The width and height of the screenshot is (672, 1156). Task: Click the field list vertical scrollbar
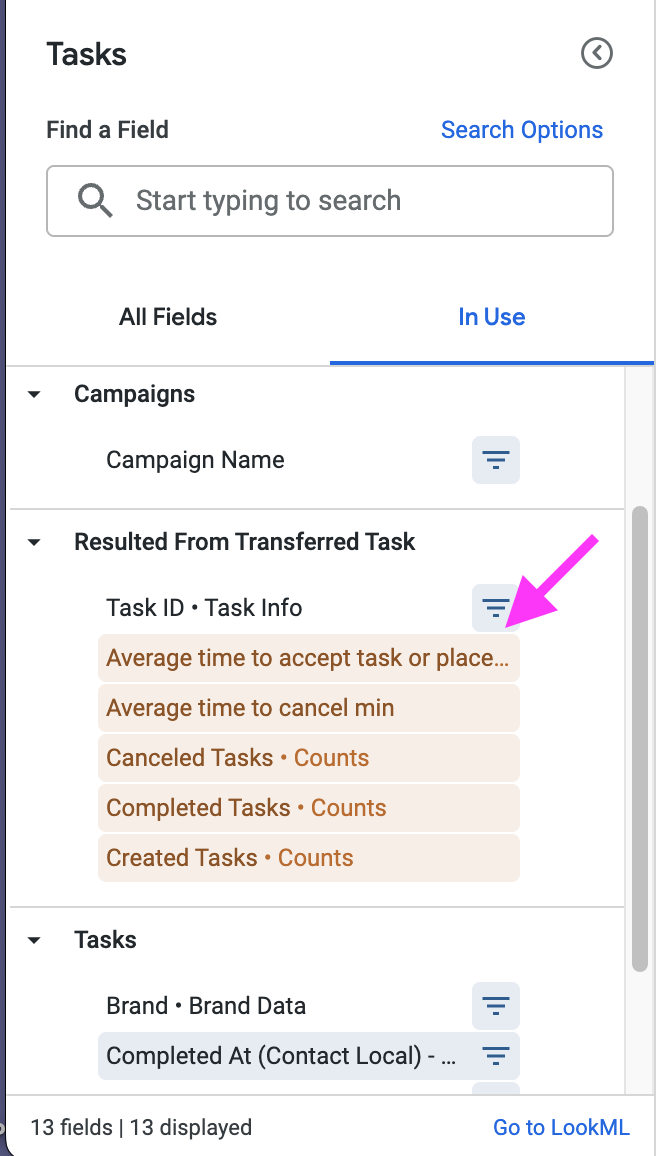tap(640, 740)
